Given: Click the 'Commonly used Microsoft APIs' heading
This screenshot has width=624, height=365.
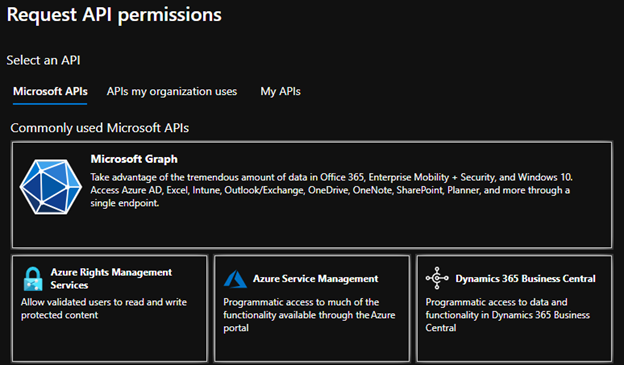Looking at the screenshot, I should [x=99, y=128].
